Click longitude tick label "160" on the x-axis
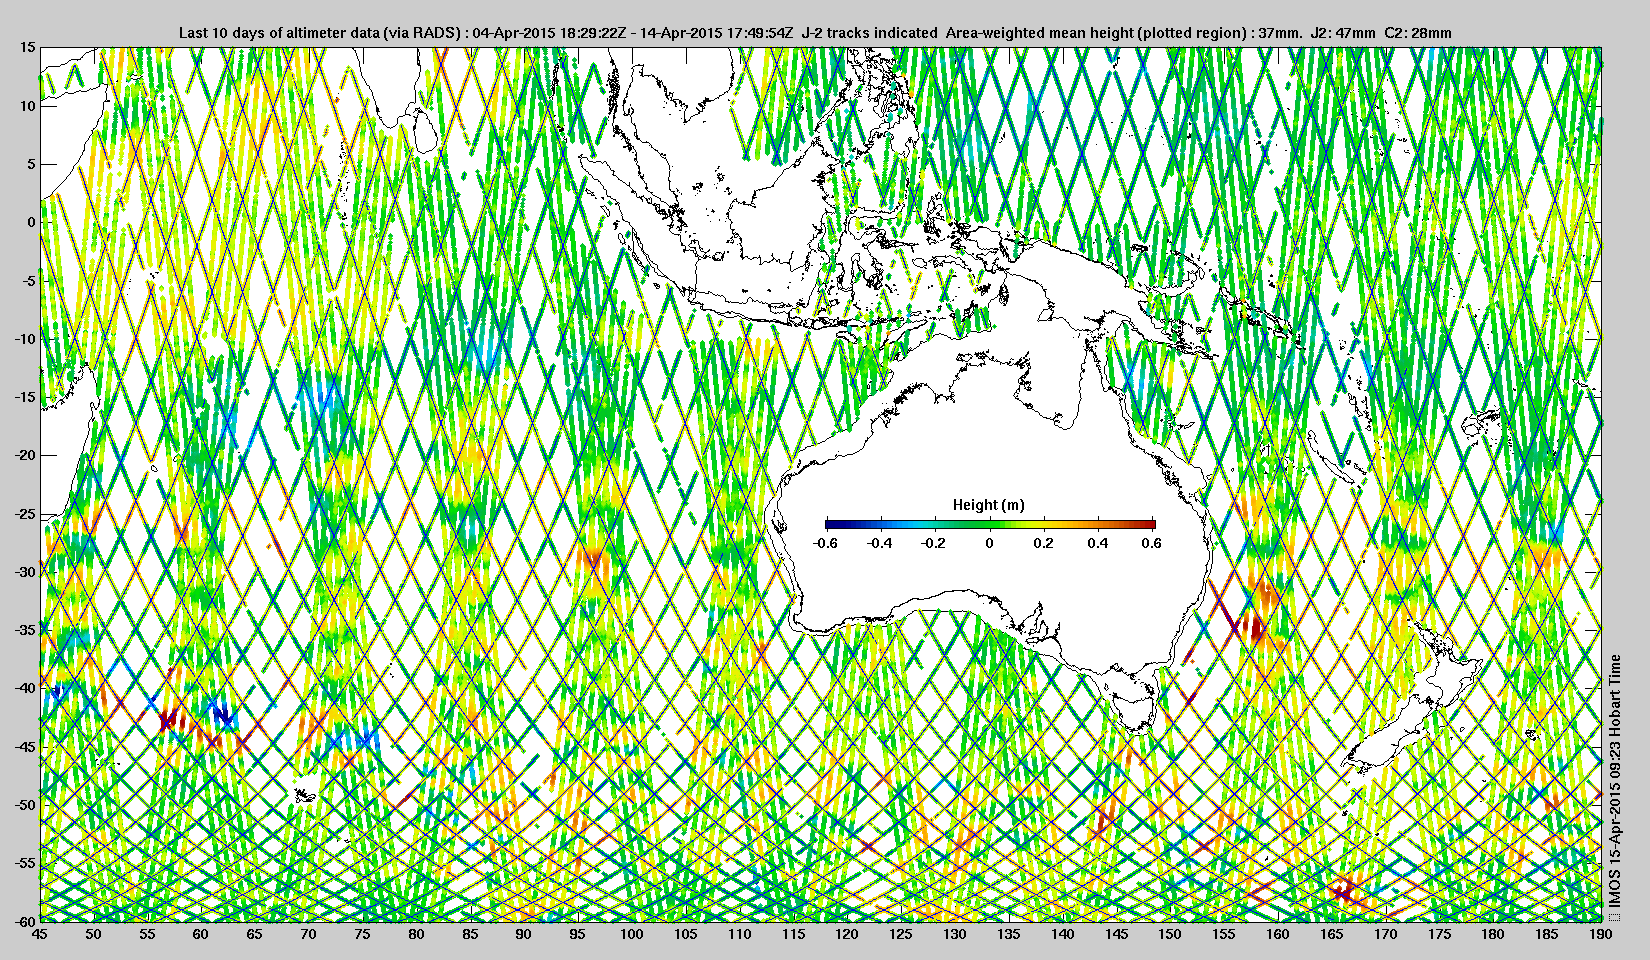 tap(1277, 934)
